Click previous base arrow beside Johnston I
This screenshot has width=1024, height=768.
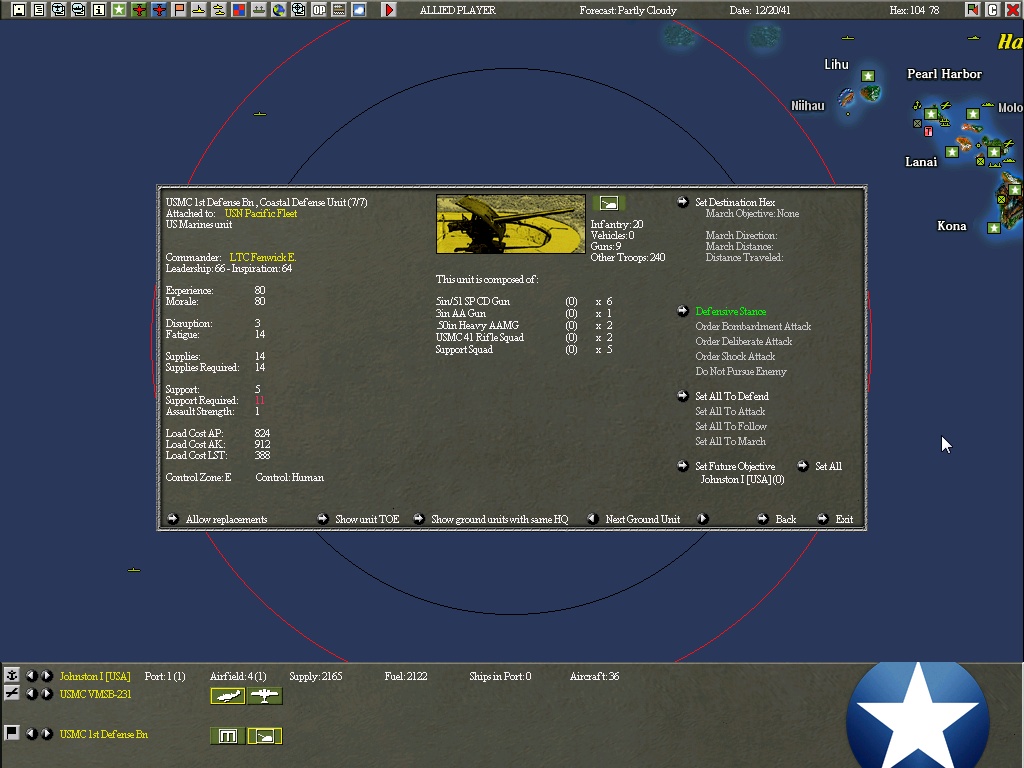tap(31, 675)
